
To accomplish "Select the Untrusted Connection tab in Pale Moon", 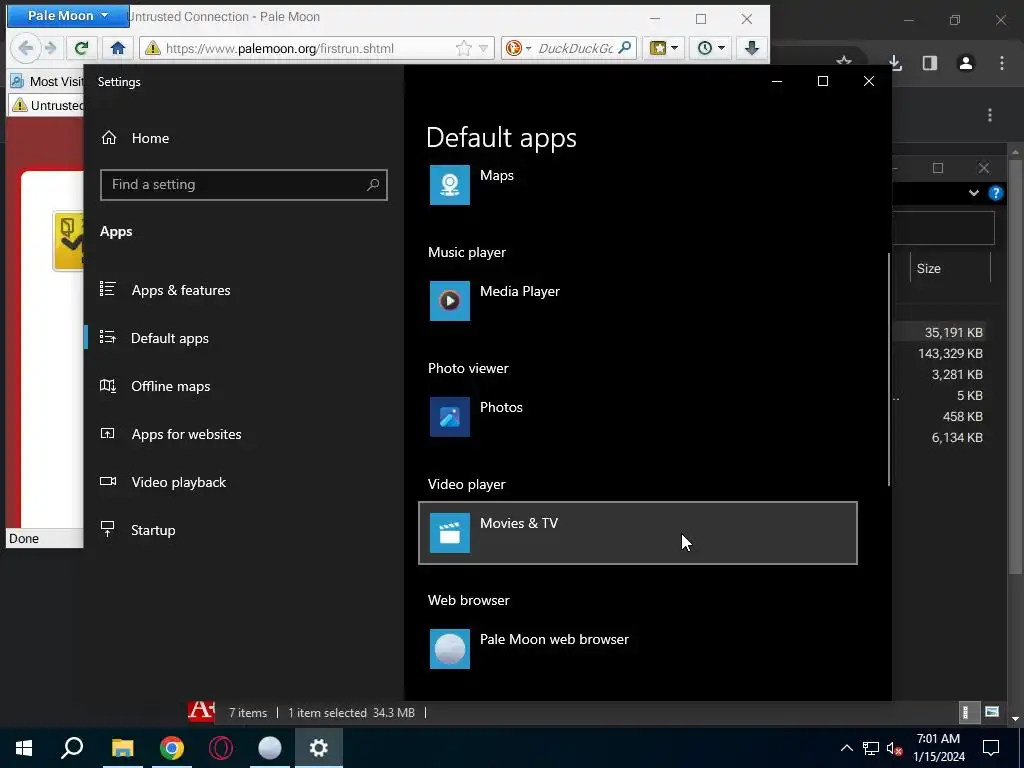I will (47, 105).
